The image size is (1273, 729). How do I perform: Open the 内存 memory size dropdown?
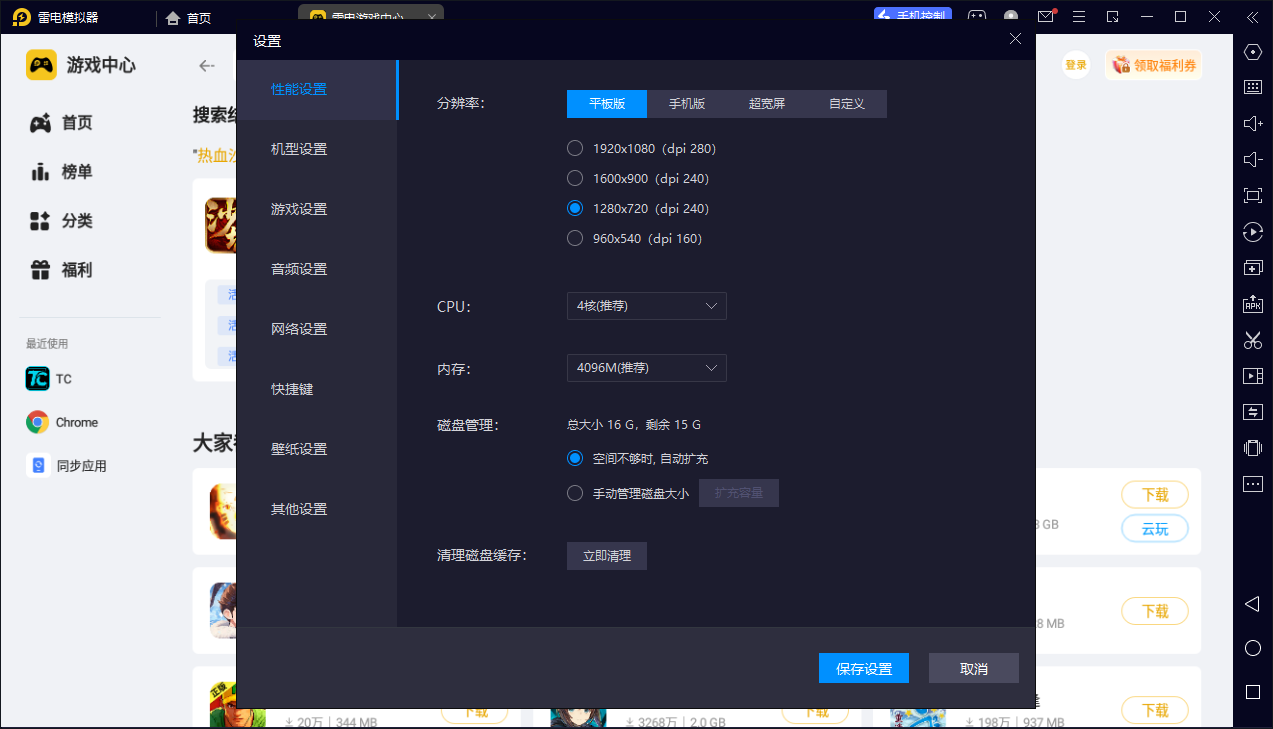[646, 368]
